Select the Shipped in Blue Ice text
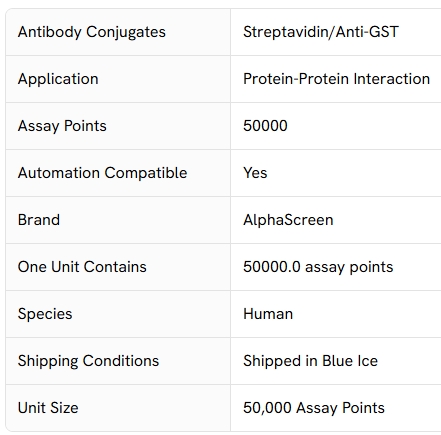Viewport: 441px width, 435px height. click(310, 361)
